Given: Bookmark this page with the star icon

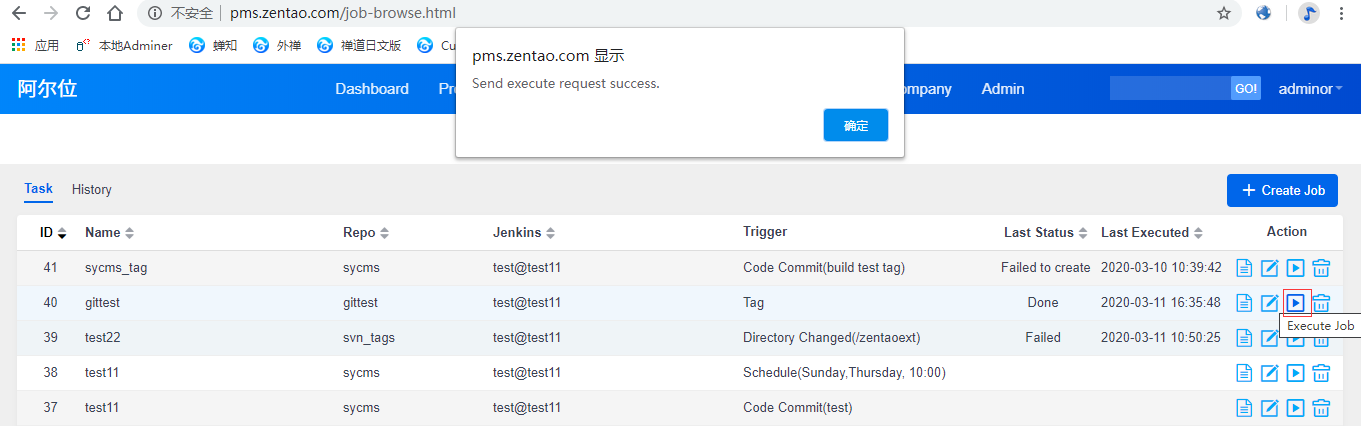Looking at the screenshot, I should coord(1224,13).
